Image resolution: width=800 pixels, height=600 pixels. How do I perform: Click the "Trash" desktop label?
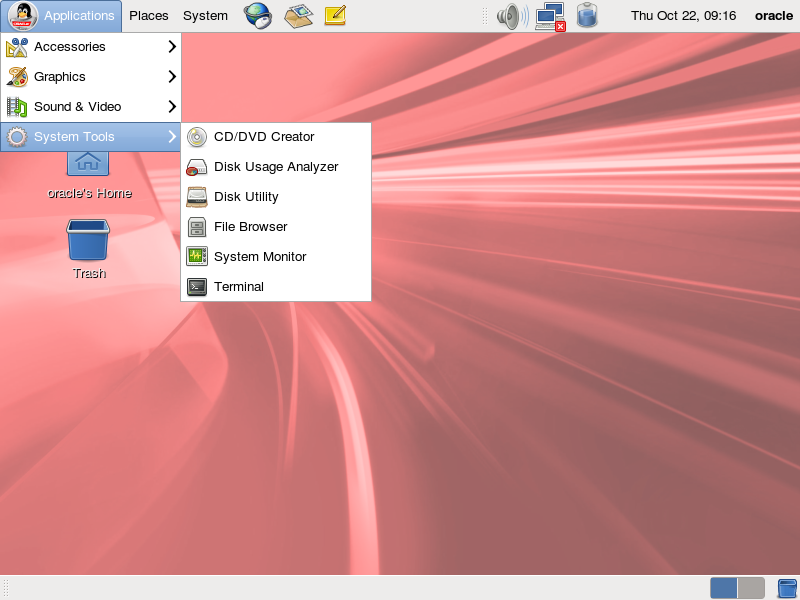pyautogui.click(x=89, y=273)
